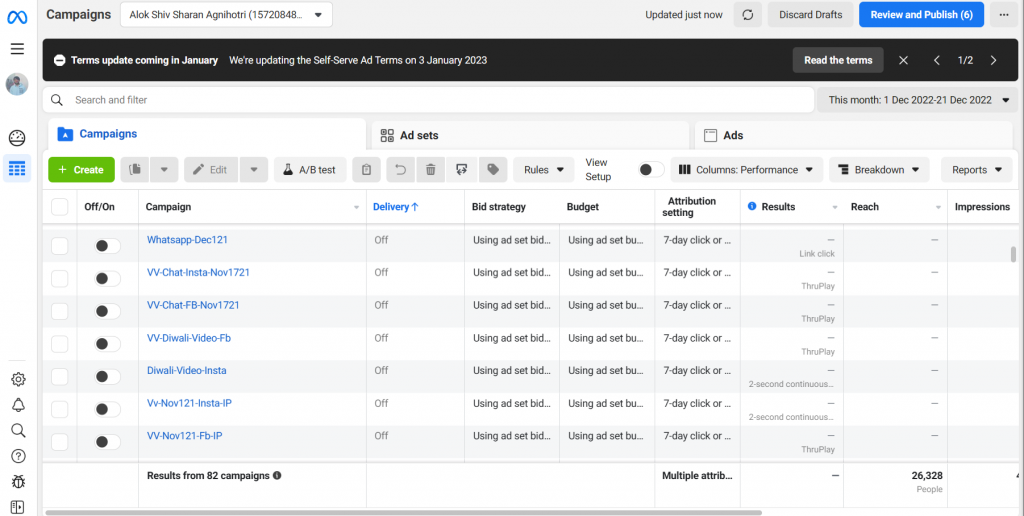
Task: Open the settings gear in sidebar
Action: 18,379
